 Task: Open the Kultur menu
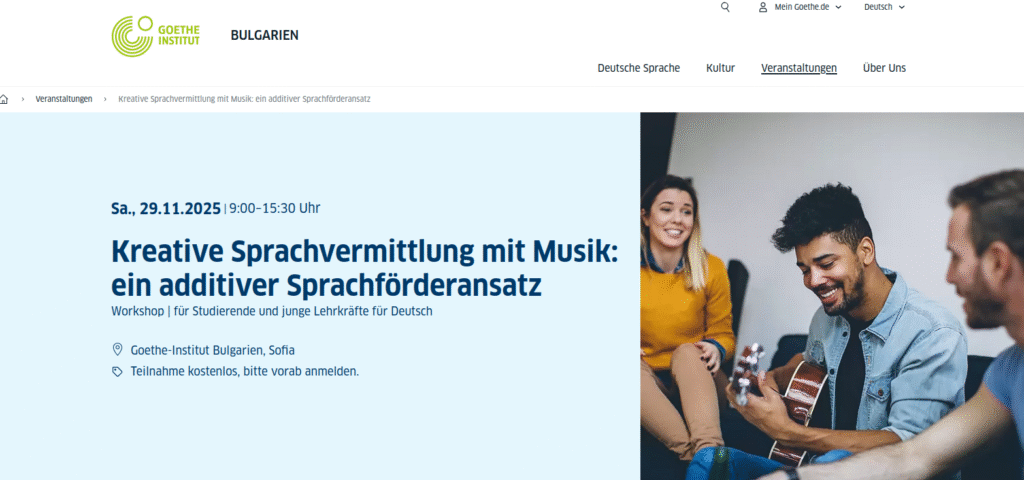coord(720,68)
